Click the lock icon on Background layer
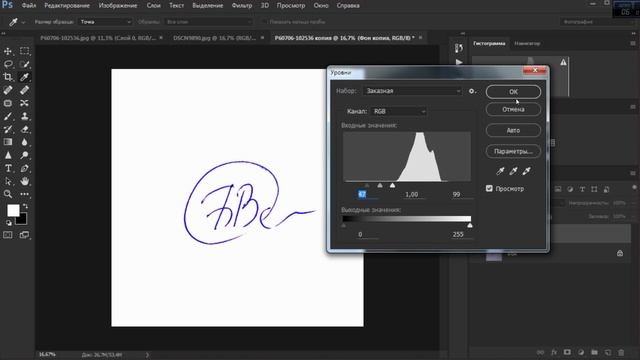Image resolution: width=640 pixels, height=360 pixels. (620, 253)
